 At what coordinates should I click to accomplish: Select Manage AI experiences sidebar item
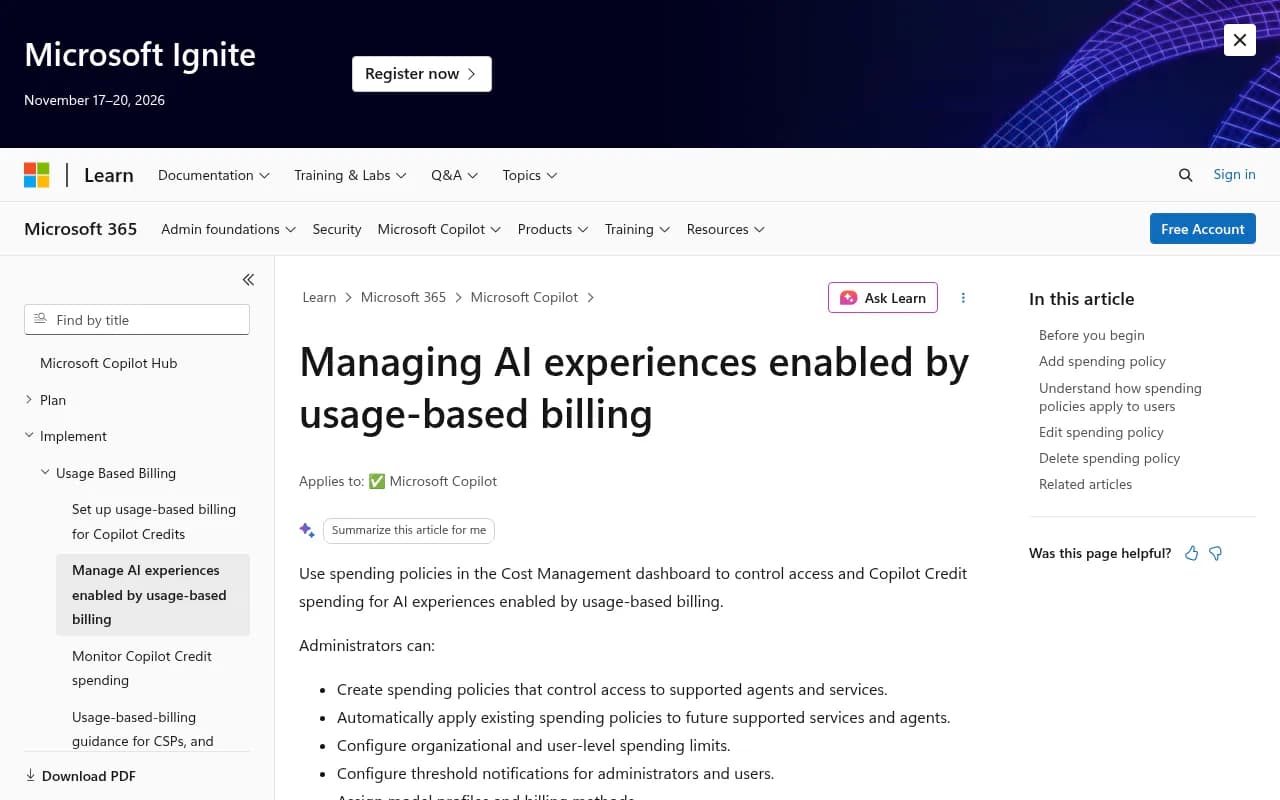coord(153,595)
